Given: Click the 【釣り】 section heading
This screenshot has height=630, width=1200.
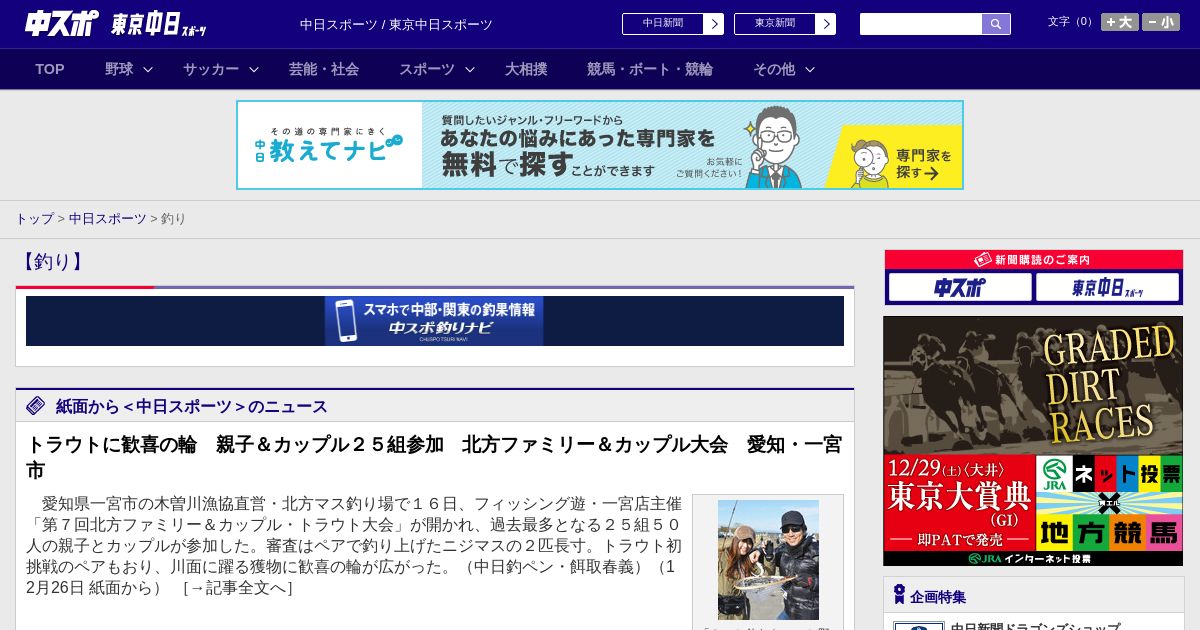Looking at the screenshot, I should (x=52, y=262).
